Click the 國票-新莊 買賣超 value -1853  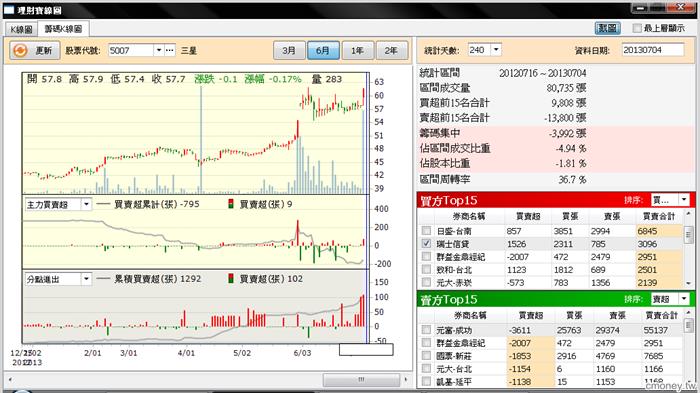(520, 356)
